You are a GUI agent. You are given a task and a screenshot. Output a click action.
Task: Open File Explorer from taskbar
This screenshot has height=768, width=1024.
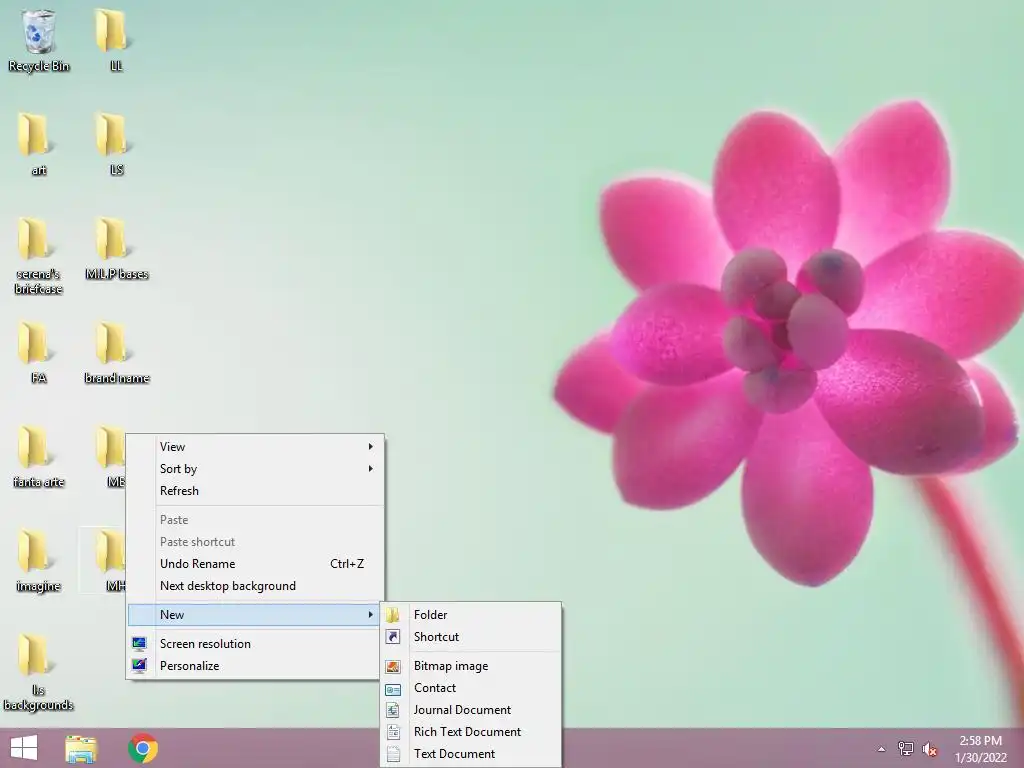click(81, 749)
